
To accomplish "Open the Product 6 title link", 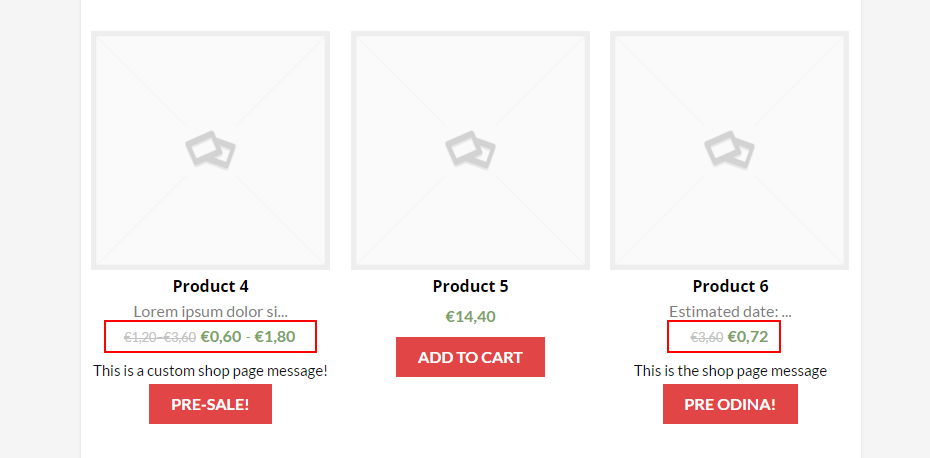I will click(x=730, y=286).
